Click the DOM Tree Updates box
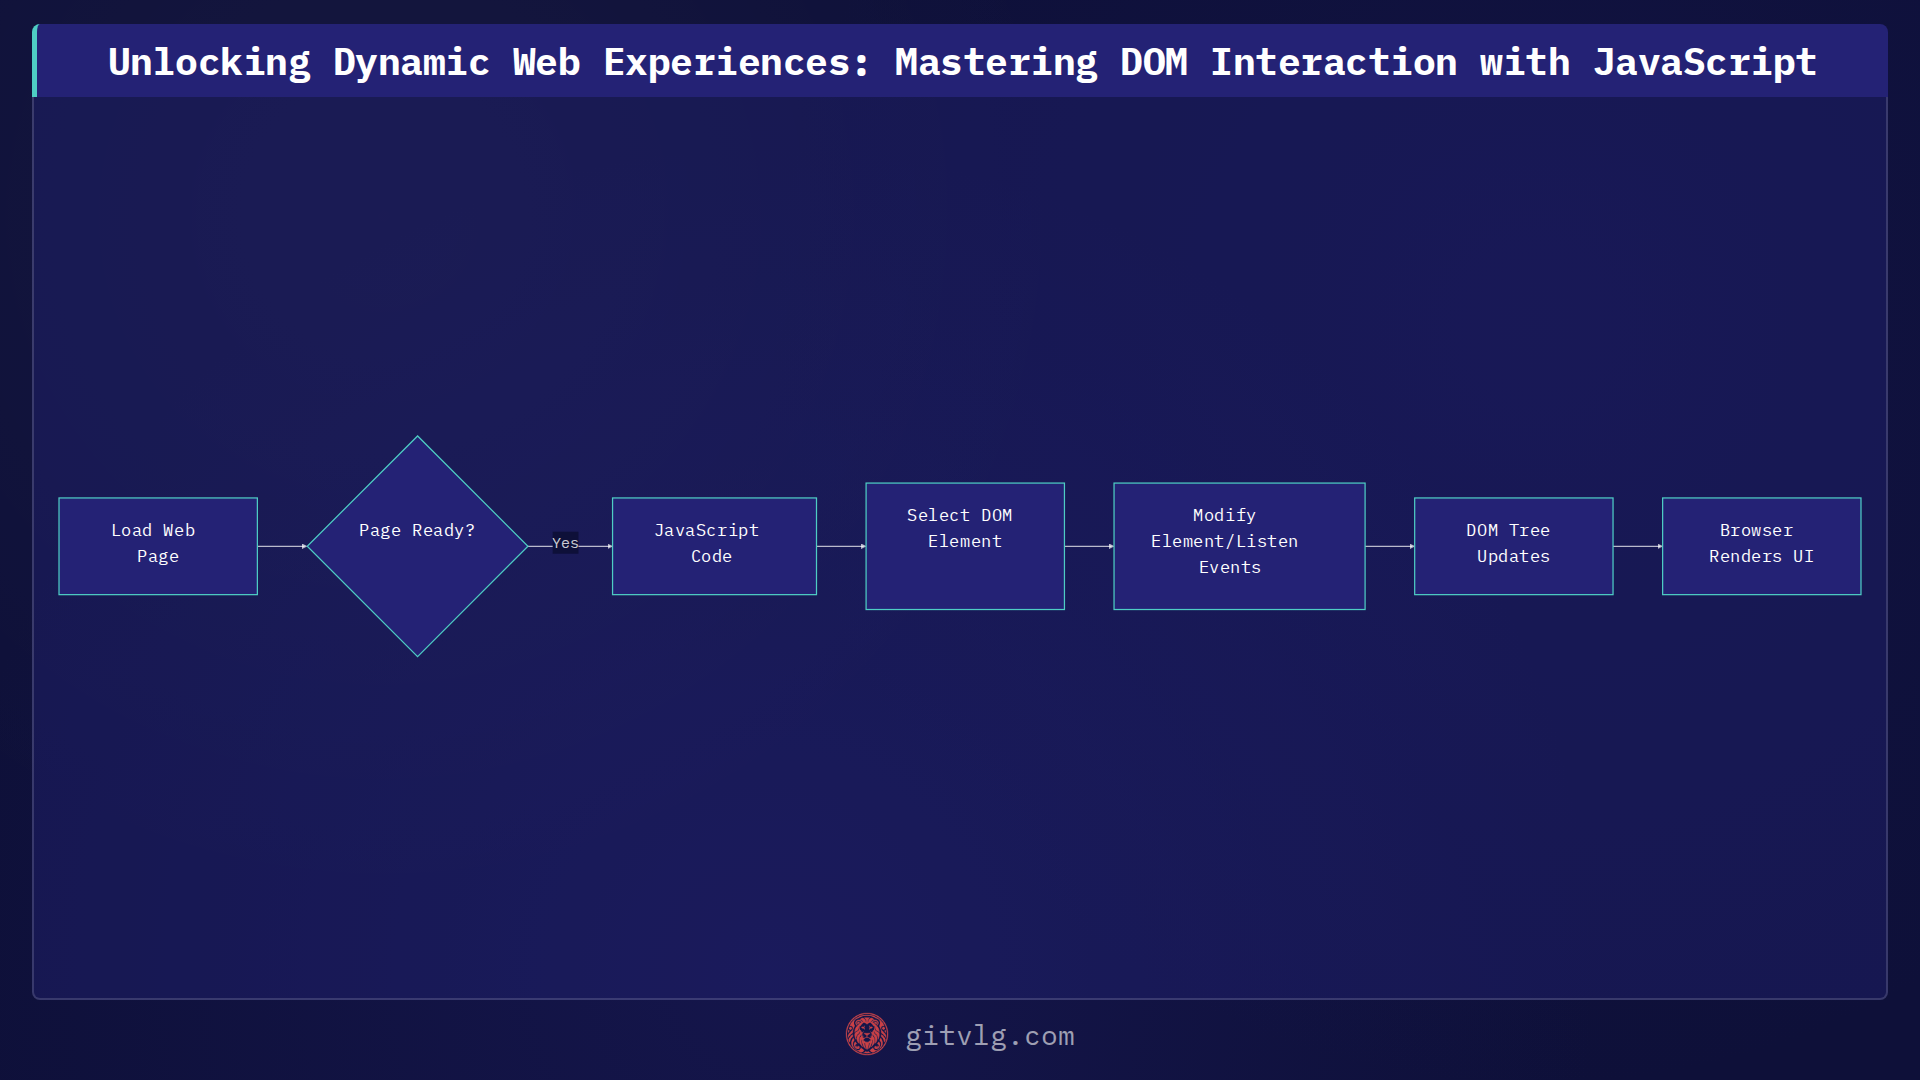 tap(1513, 546)
